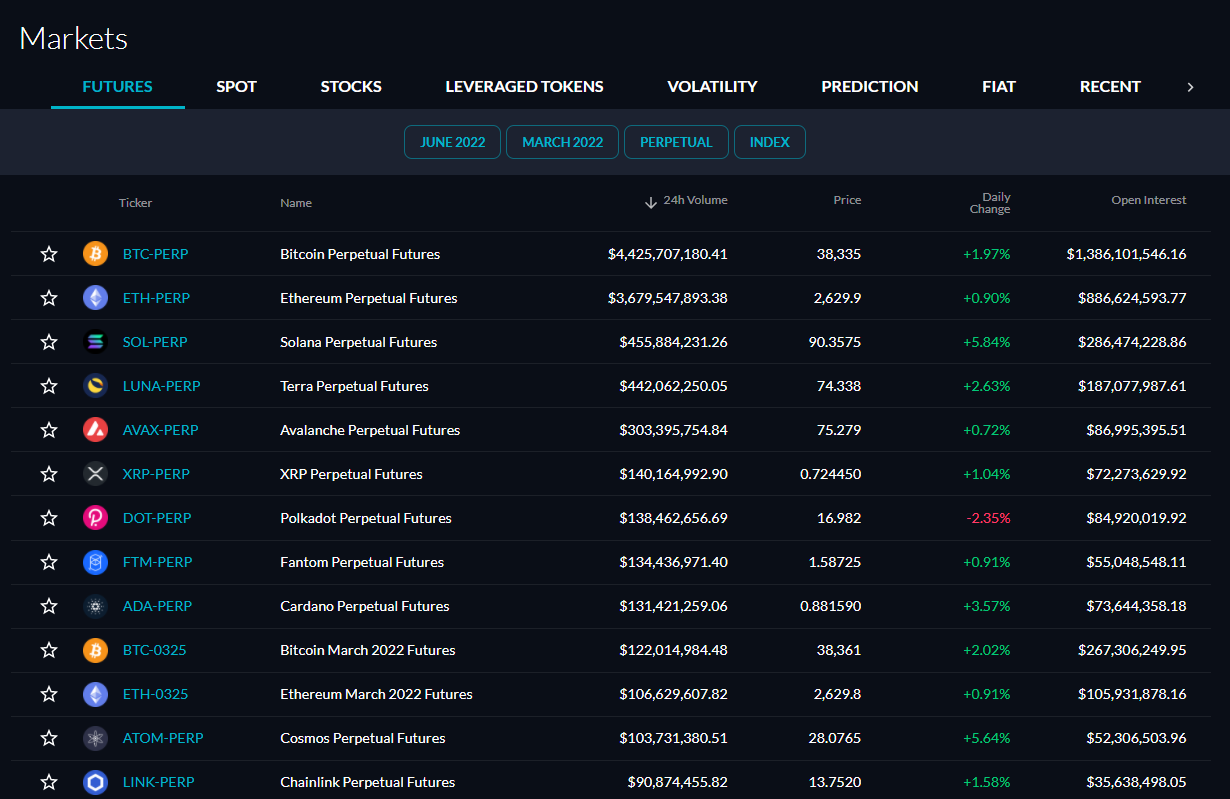Select the LEVERAGED TOKENS tab
Screen dimensions: 1230x799
[x=524, y=86]
